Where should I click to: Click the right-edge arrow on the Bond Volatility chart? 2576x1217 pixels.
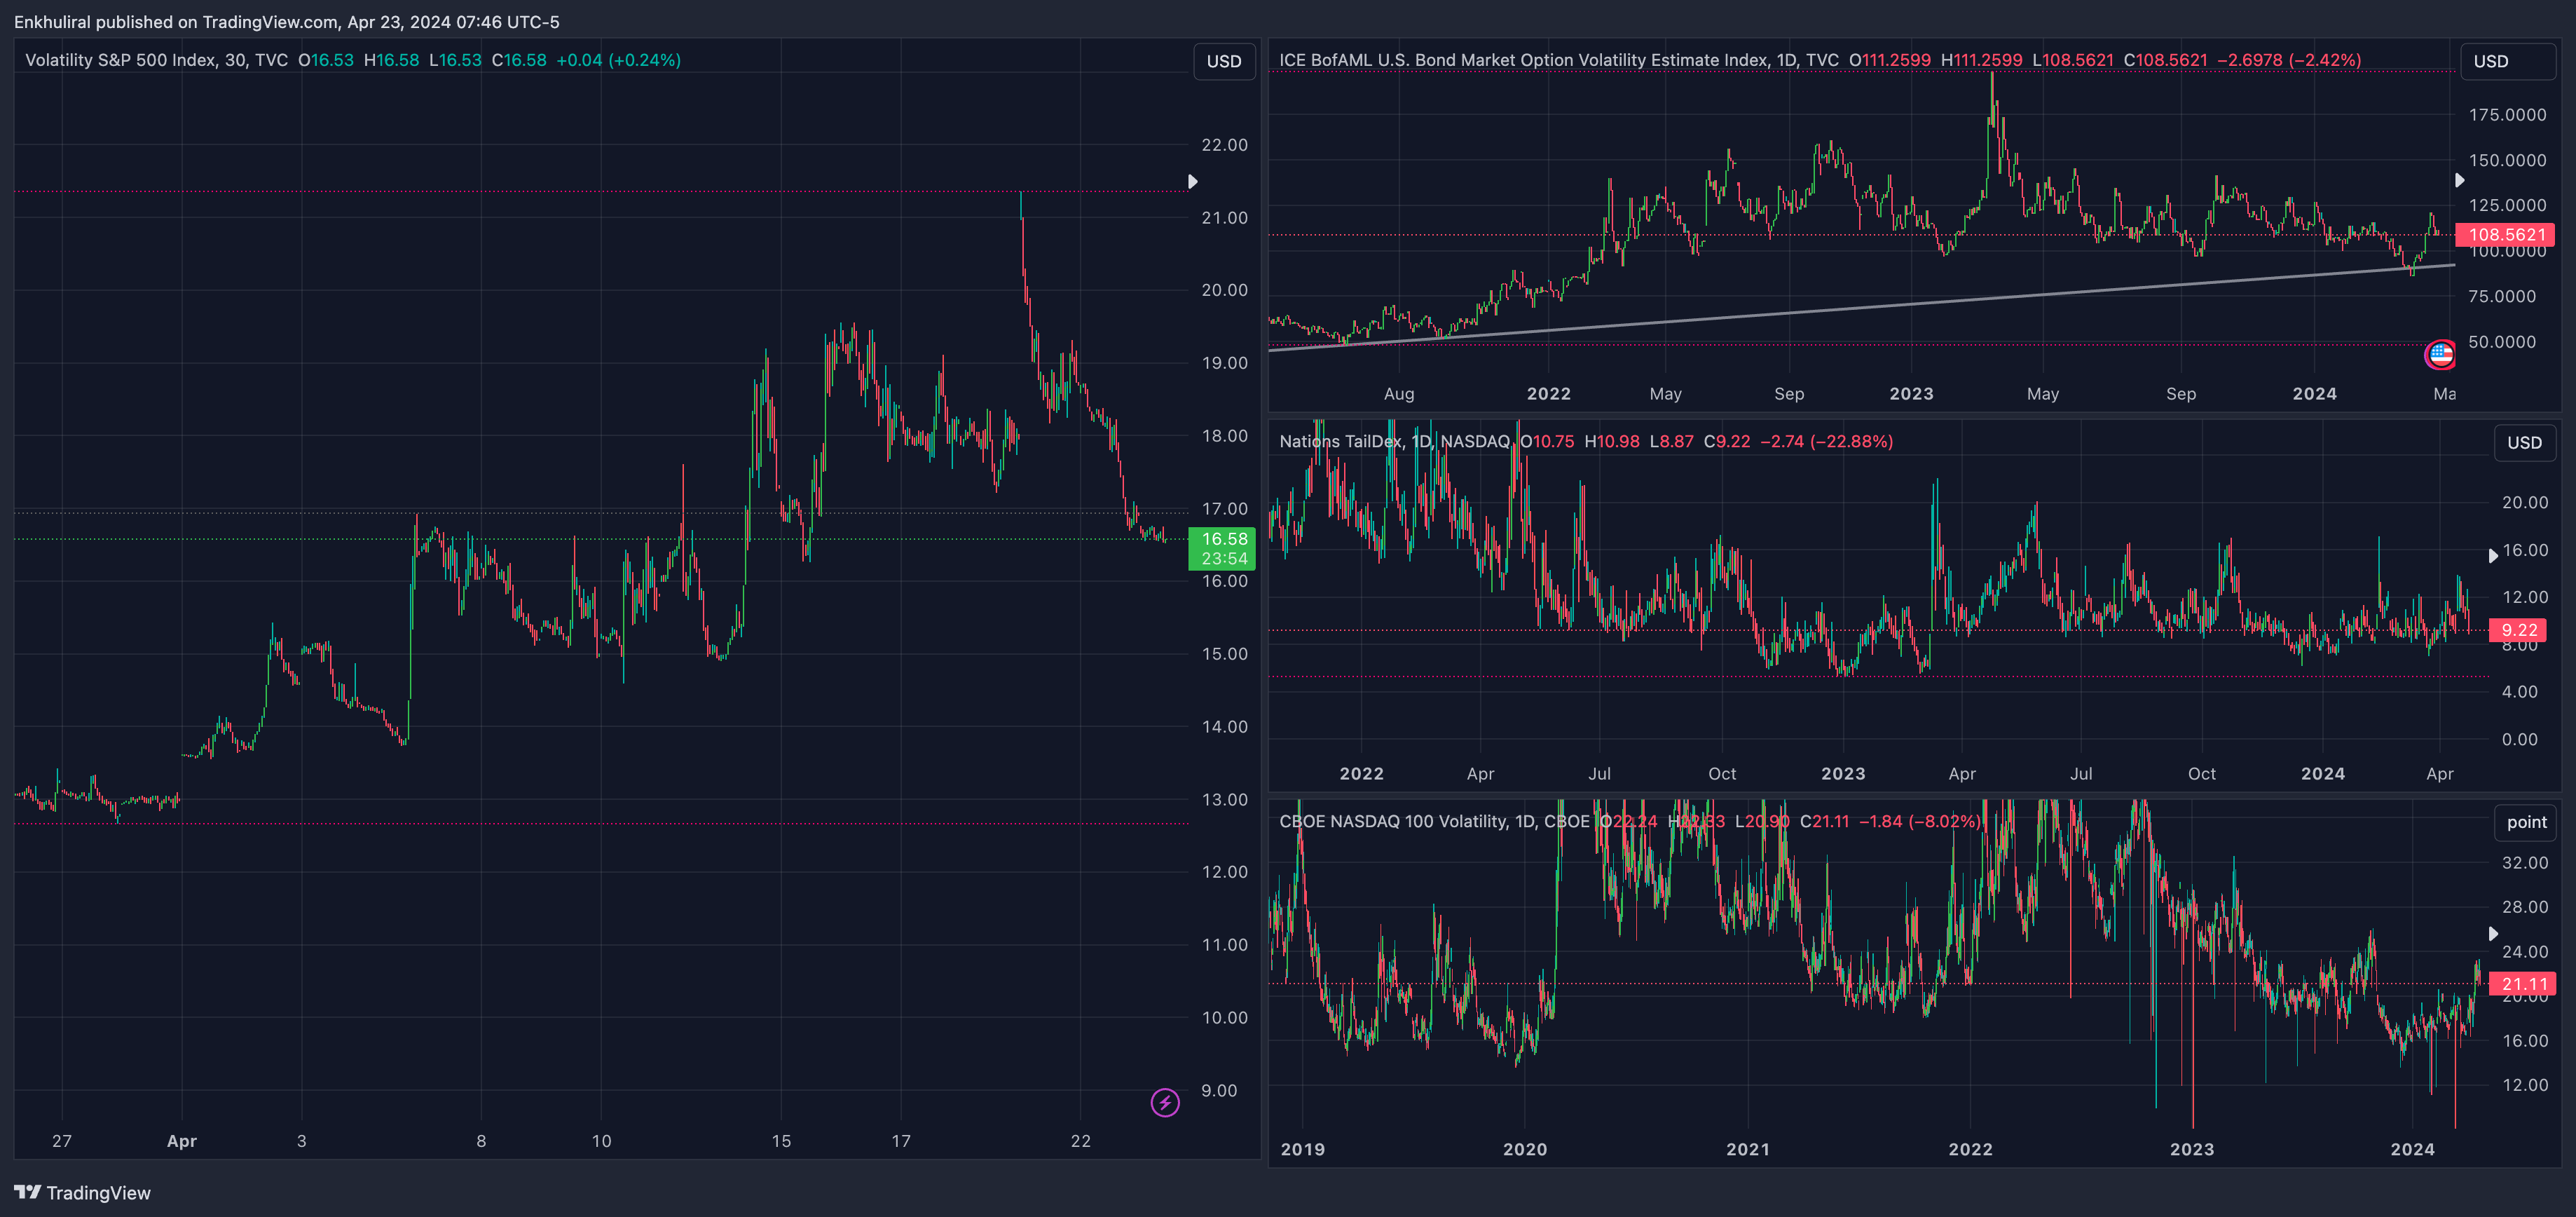[x=2459, y=180]
